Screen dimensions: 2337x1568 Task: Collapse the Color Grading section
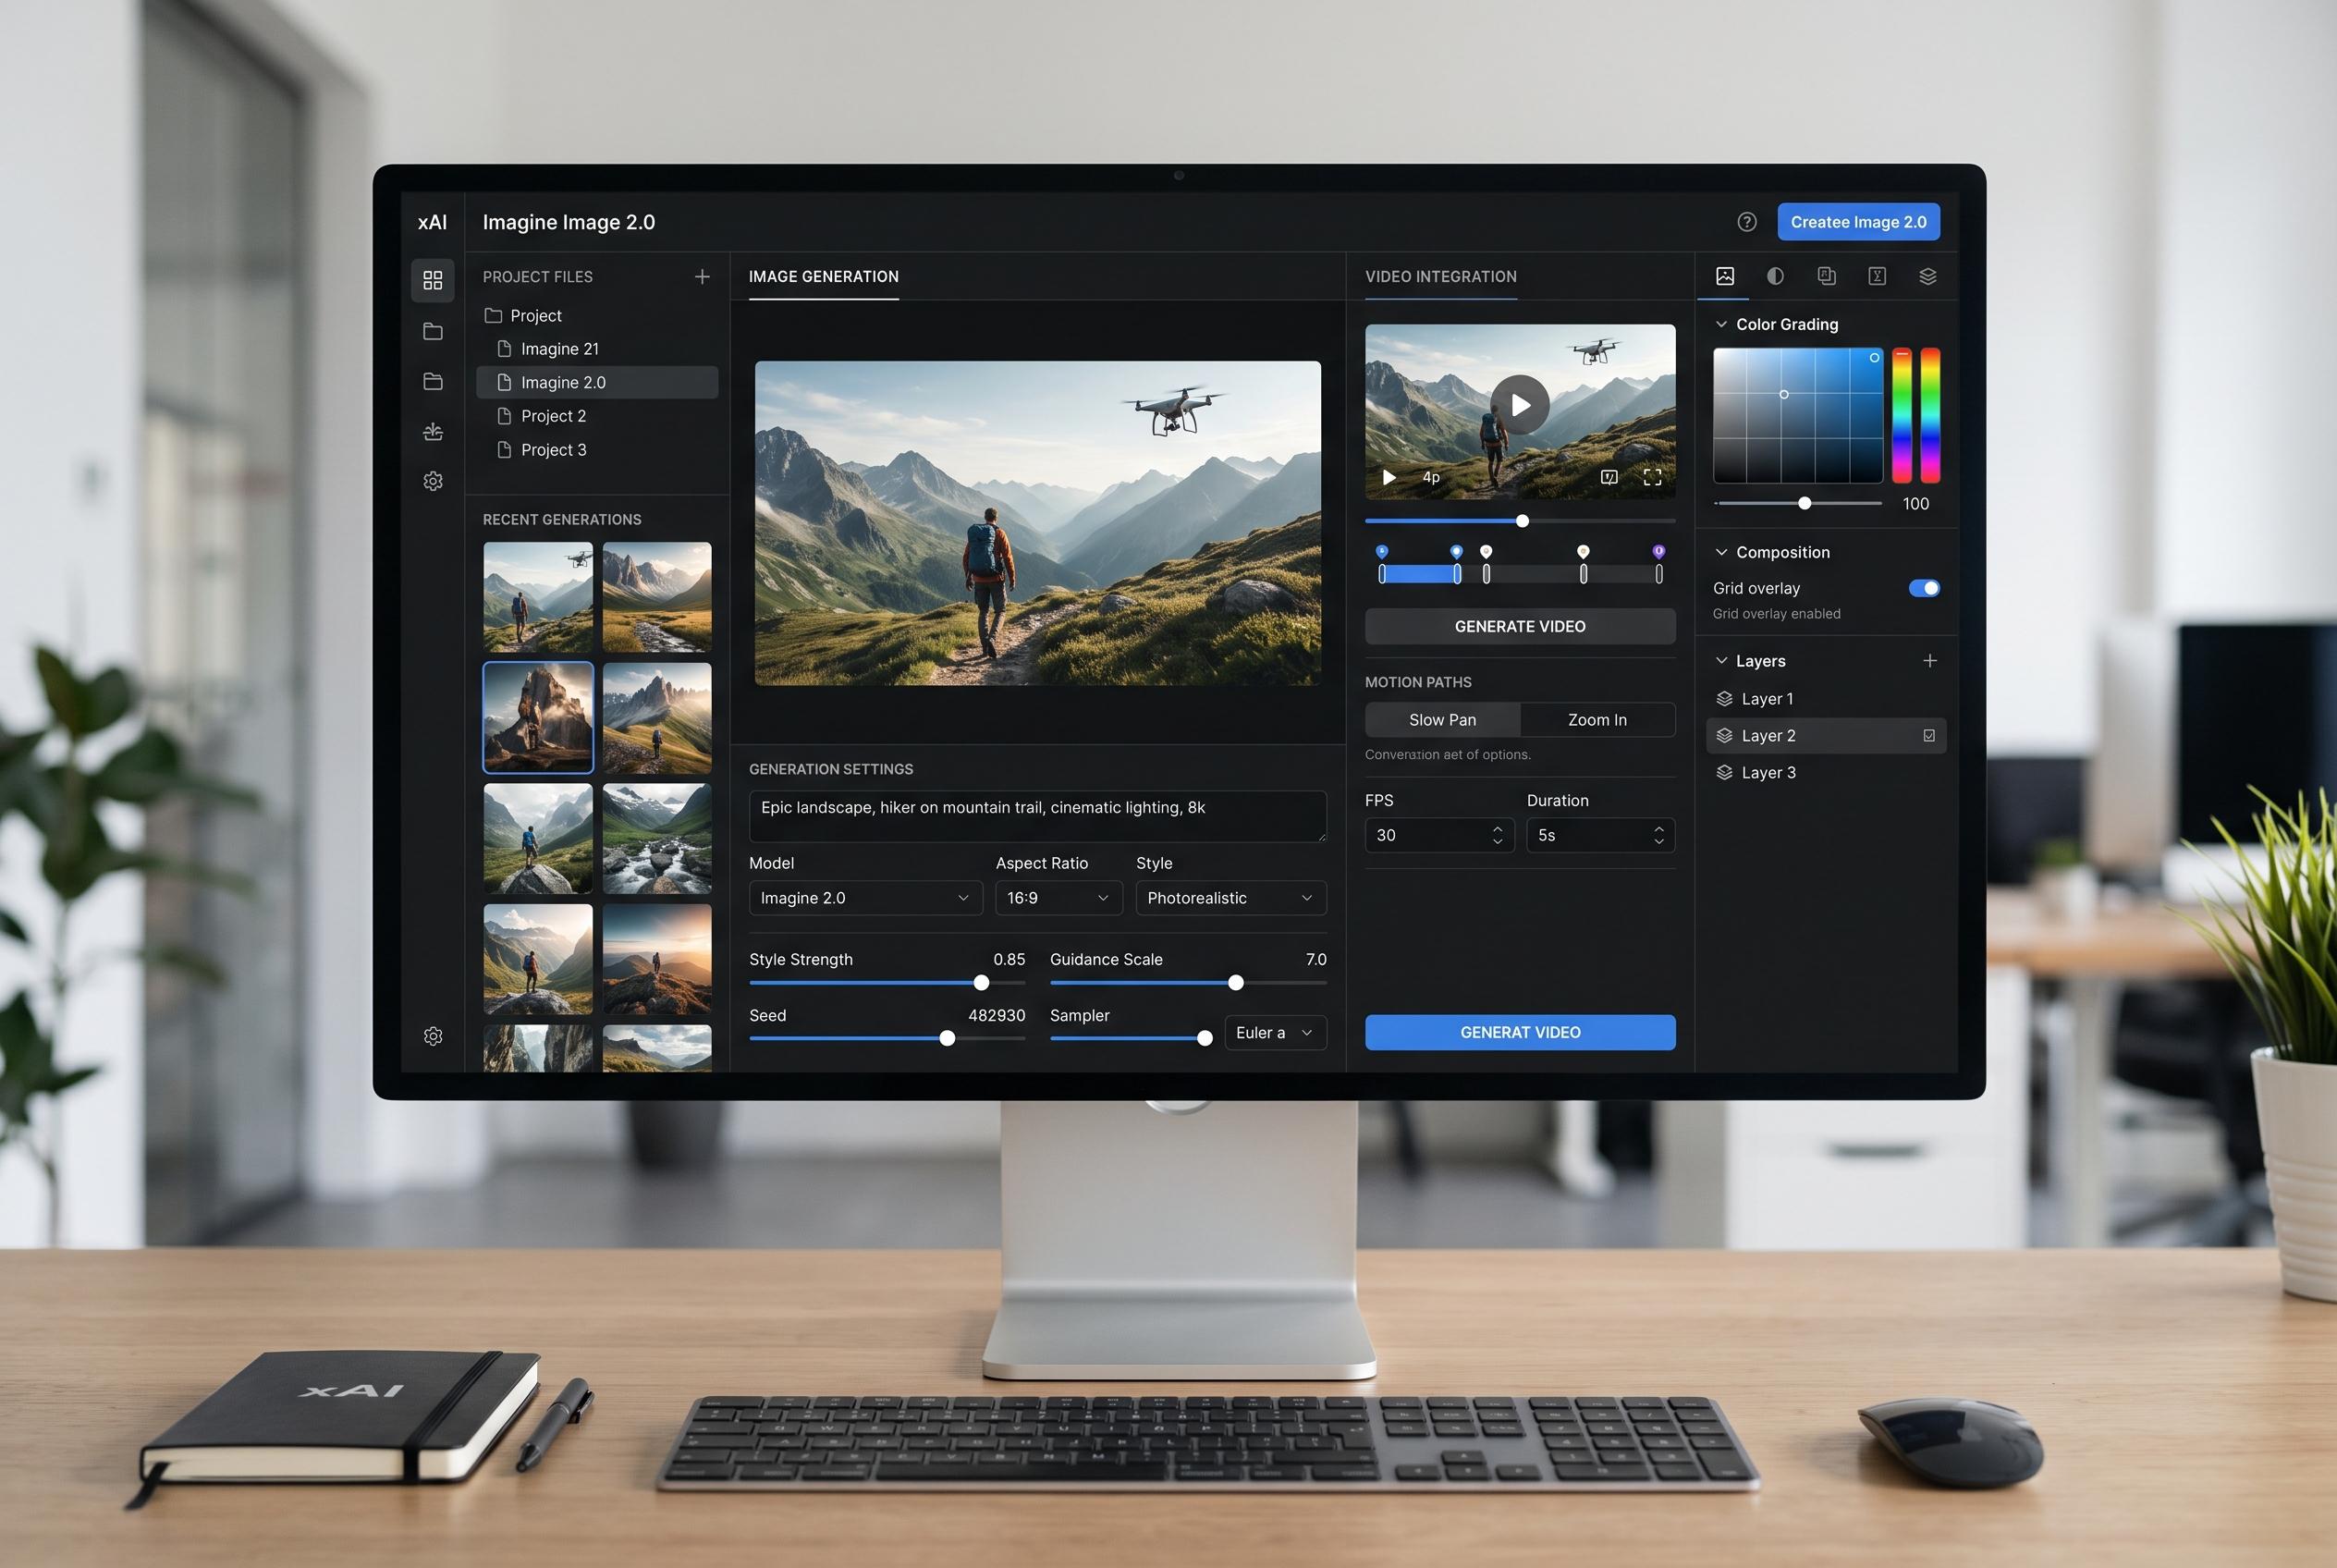[x=1721, y=324]
